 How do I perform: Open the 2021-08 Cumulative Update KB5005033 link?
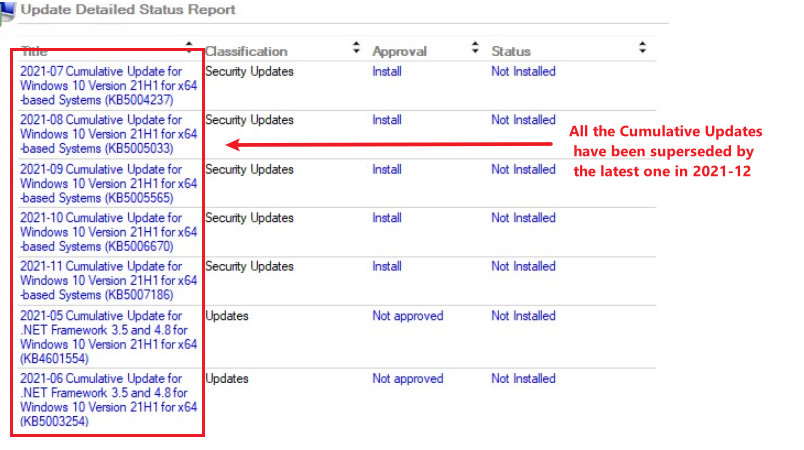[x=108, y=134]
